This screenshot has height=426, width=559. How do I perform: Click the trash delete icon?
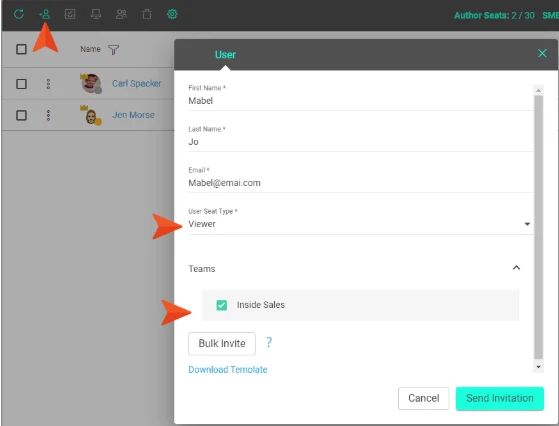pyautogui.click(x=147, y=14)
